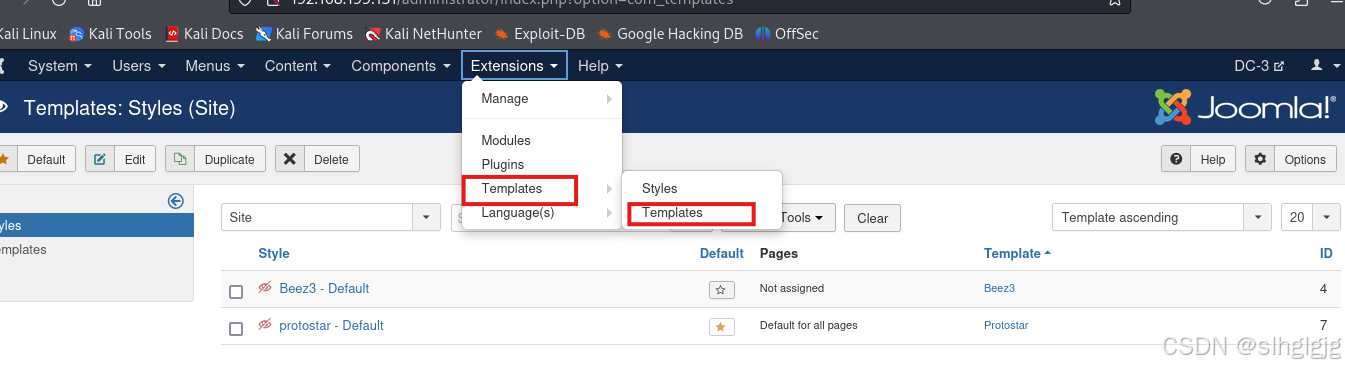The image size is (1345, 368).
Task: Check the protostar - Default row checkbox
Action: (236, 329)
